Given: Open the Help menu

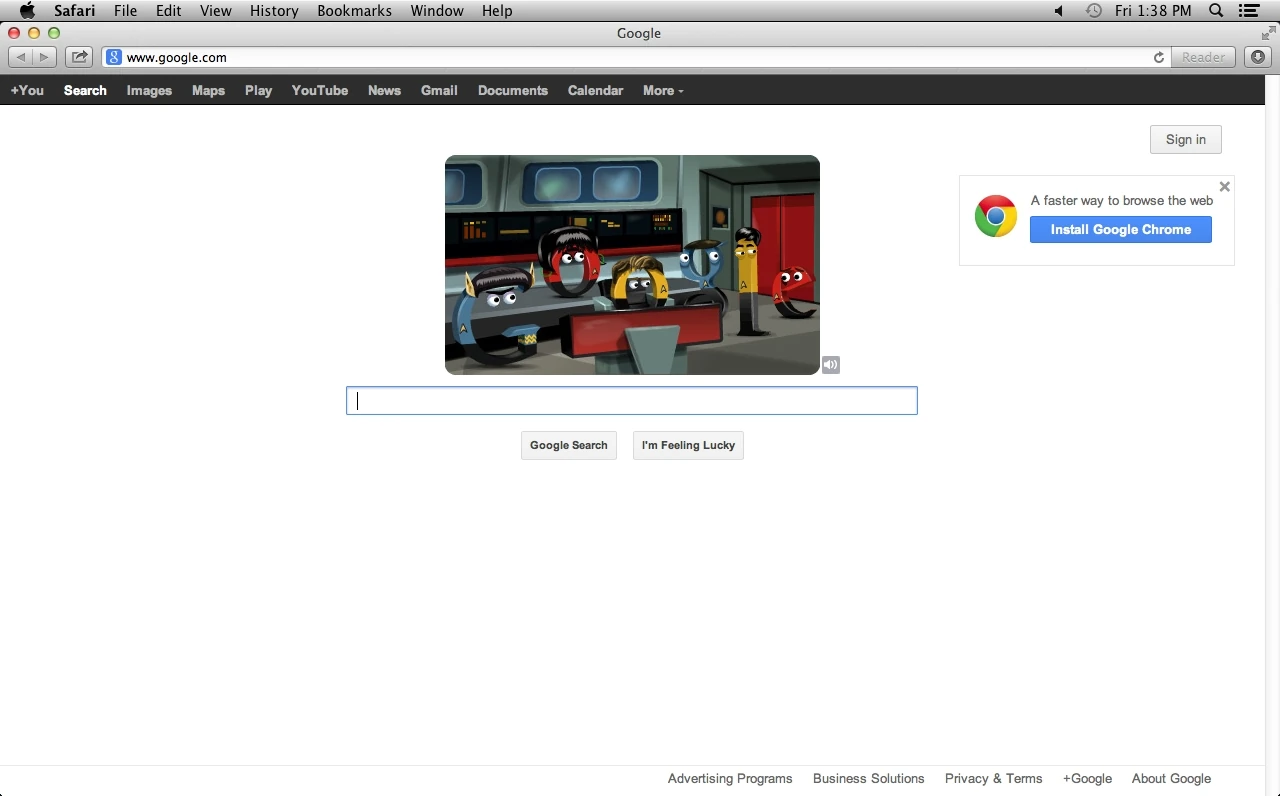Looking at the screenshot, I should pyautogui.click(x=497, y=11).
